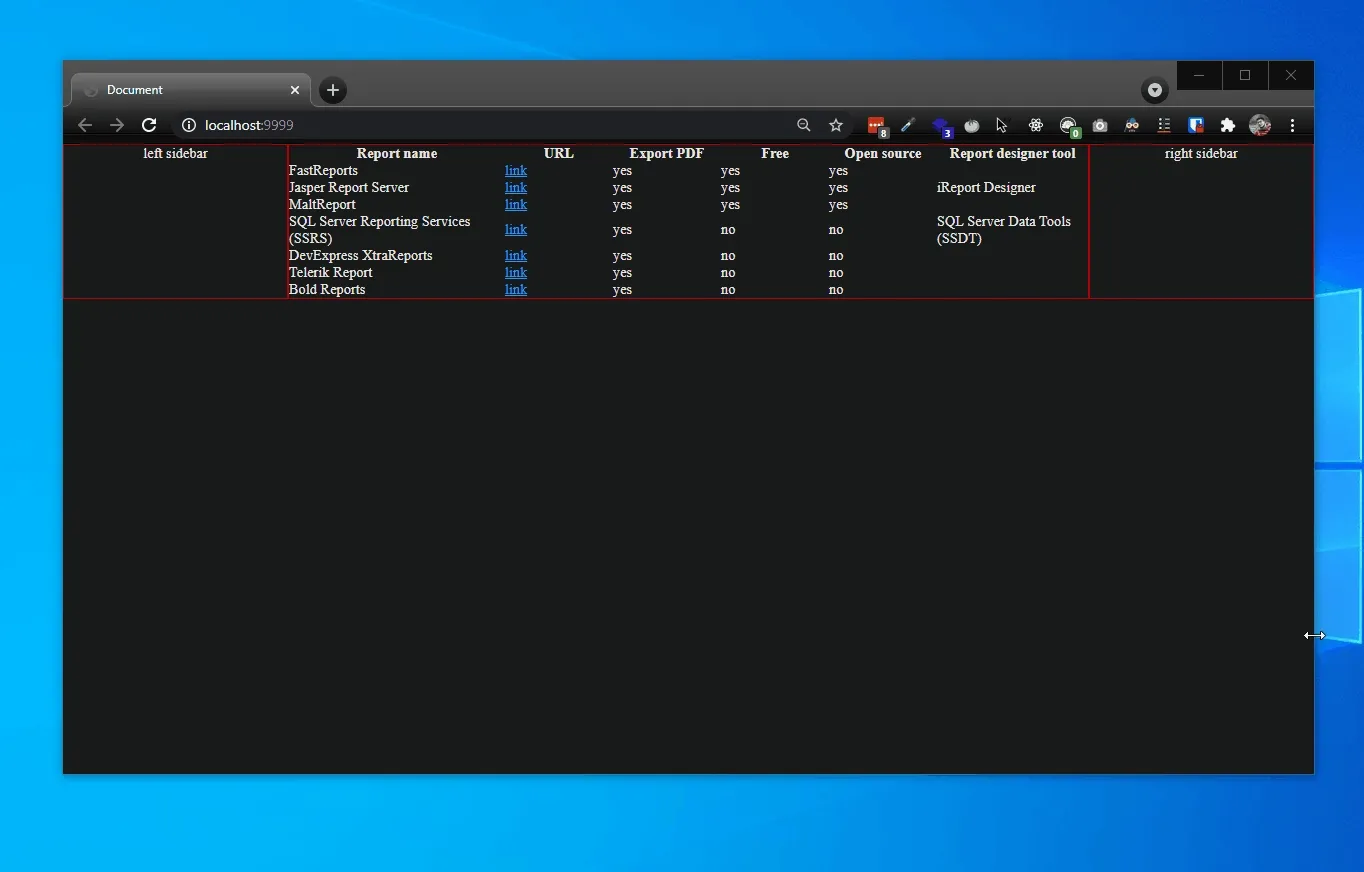Minimize the Chrome window
This screenshot has height=872, width=1364.
click(1199, 75)
